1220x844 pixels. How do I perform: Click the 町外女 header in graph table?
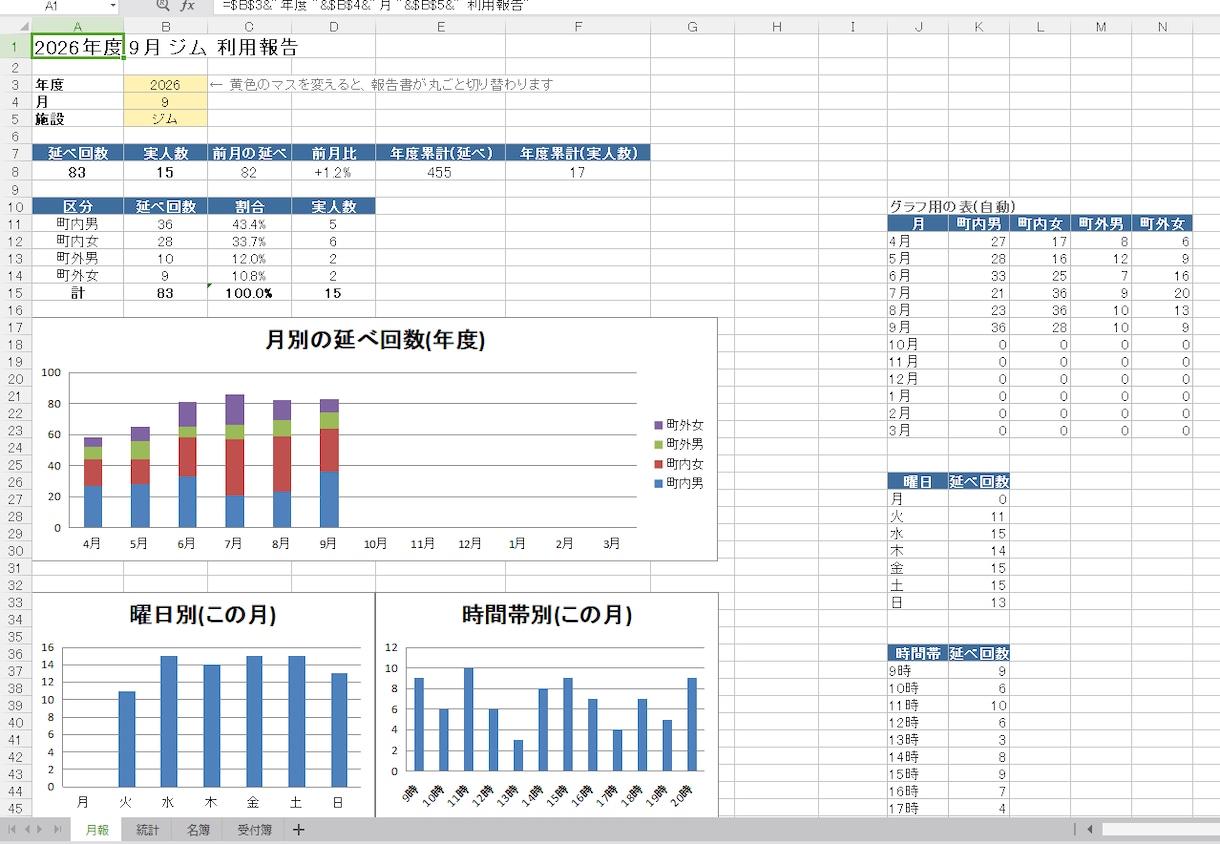pyautogui.click(x=1162, y=224)
